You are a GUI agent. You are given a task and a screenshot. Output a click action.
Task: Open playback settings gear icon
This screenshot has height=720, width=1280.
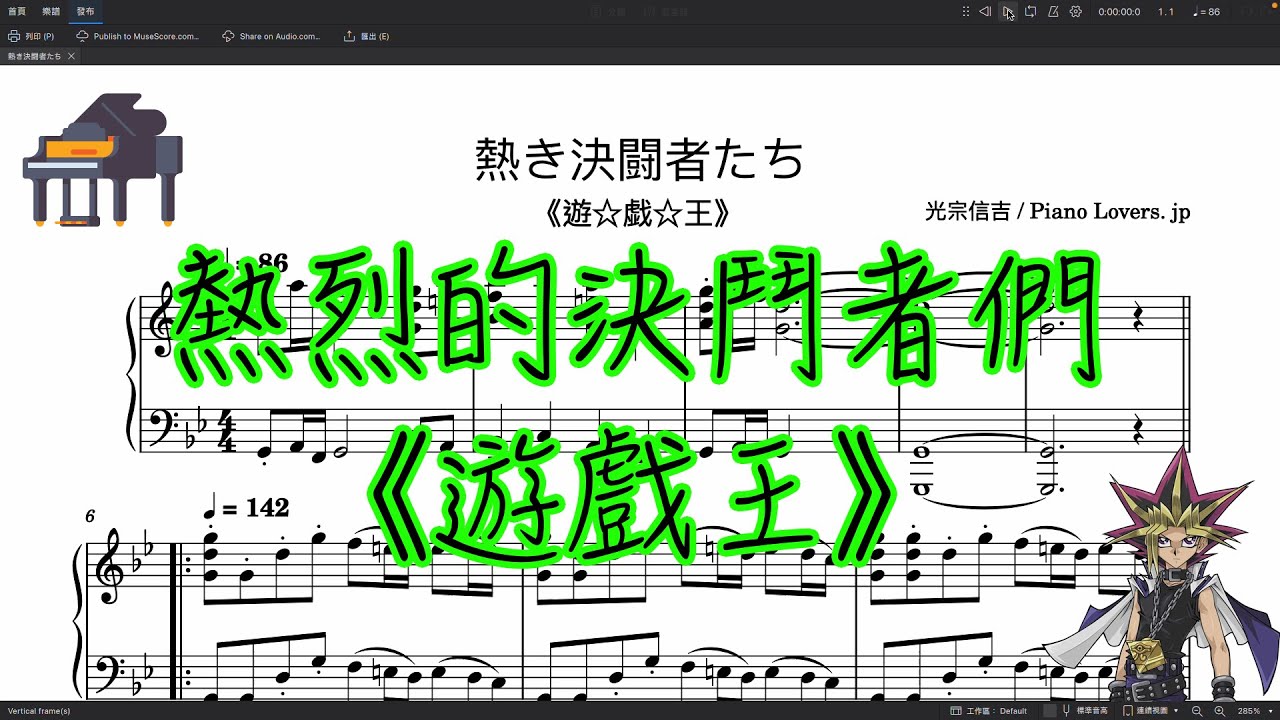tap(1076, 12)
